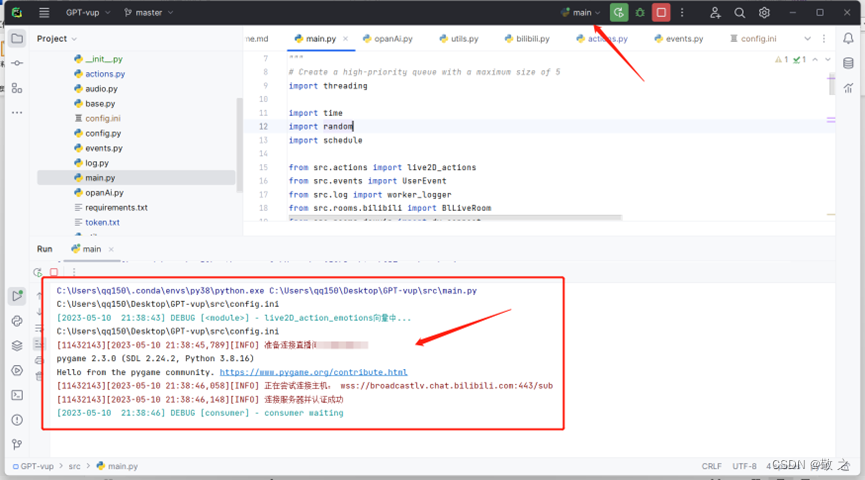Screen dimensions: 865x480
Task: Open Services tool window icon
Action: tap(17, 370)
